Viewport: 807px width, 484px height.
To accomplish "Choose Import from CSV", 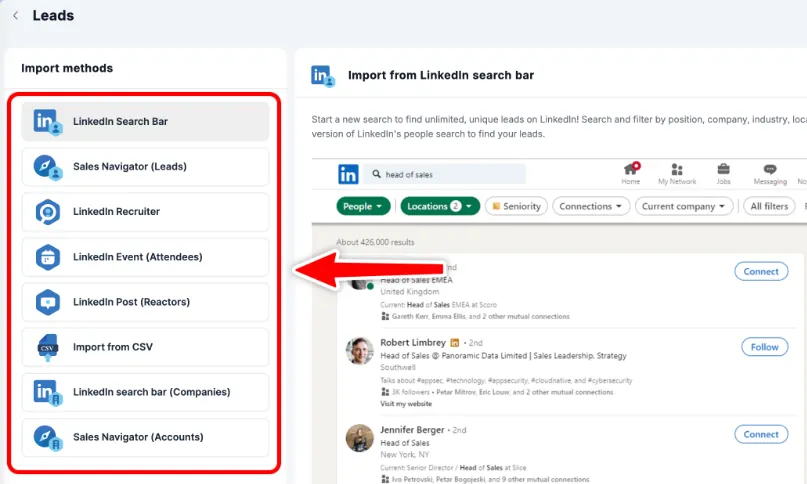I will [145, 347].
